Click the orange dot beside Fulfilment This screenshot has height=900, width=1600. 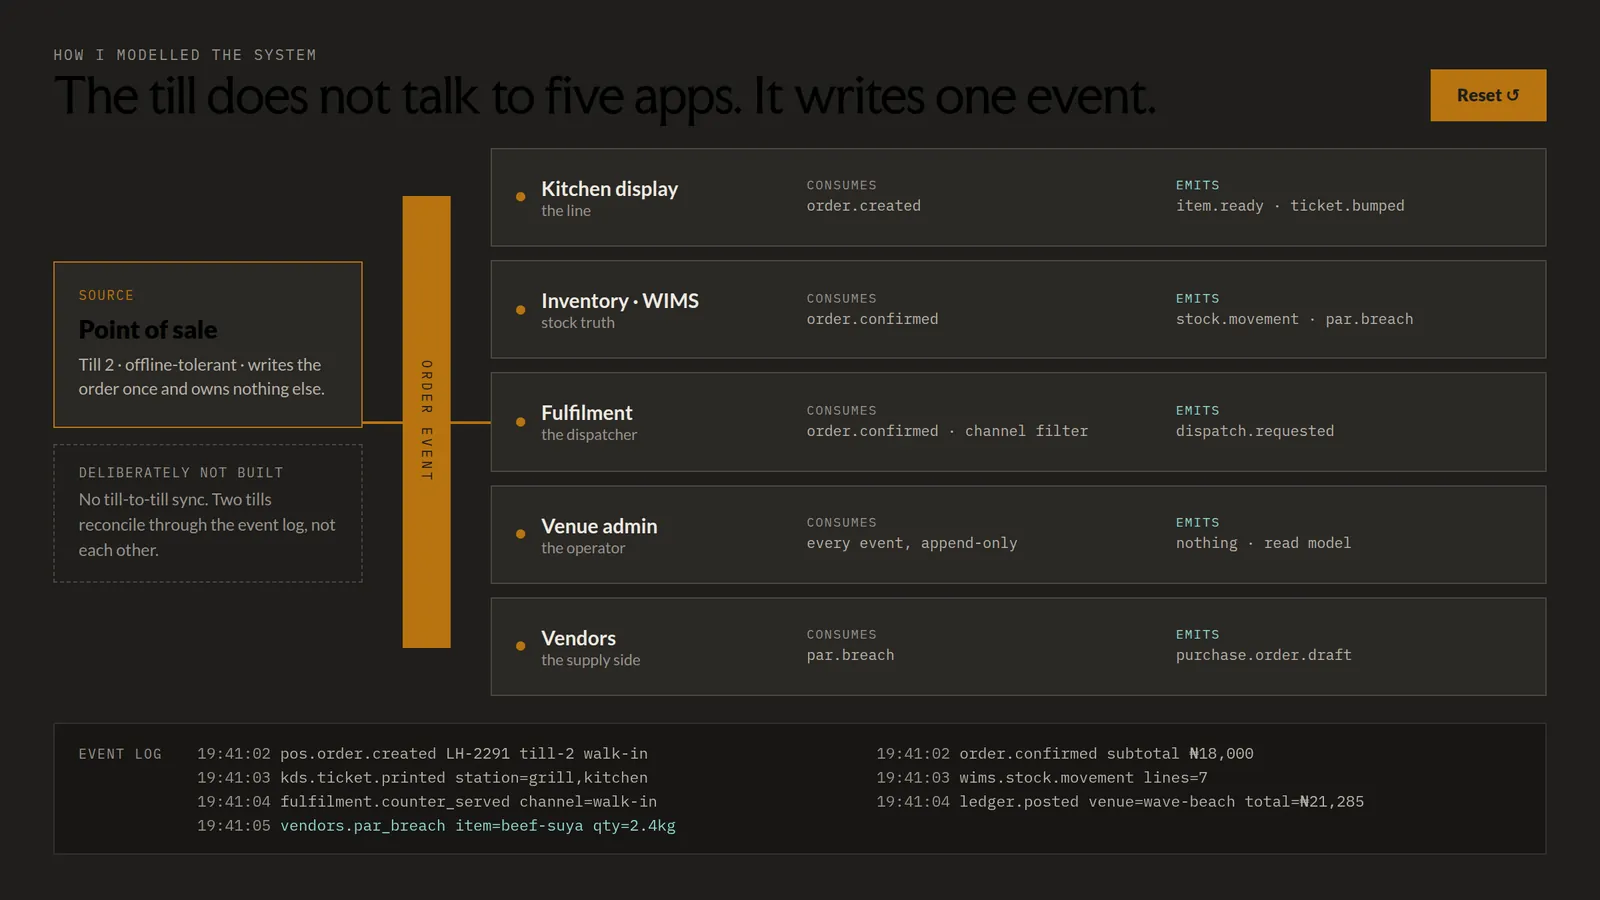pos(520,422)
